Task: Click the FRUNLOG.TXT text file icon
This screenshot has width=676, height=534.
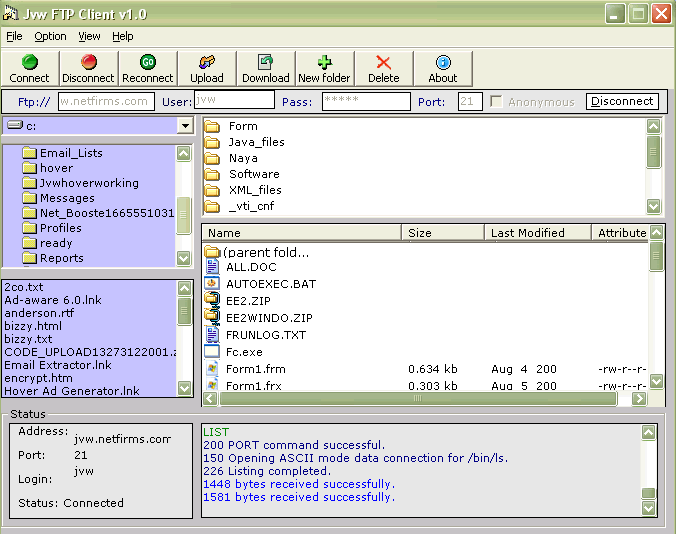Action: point(212,334)
